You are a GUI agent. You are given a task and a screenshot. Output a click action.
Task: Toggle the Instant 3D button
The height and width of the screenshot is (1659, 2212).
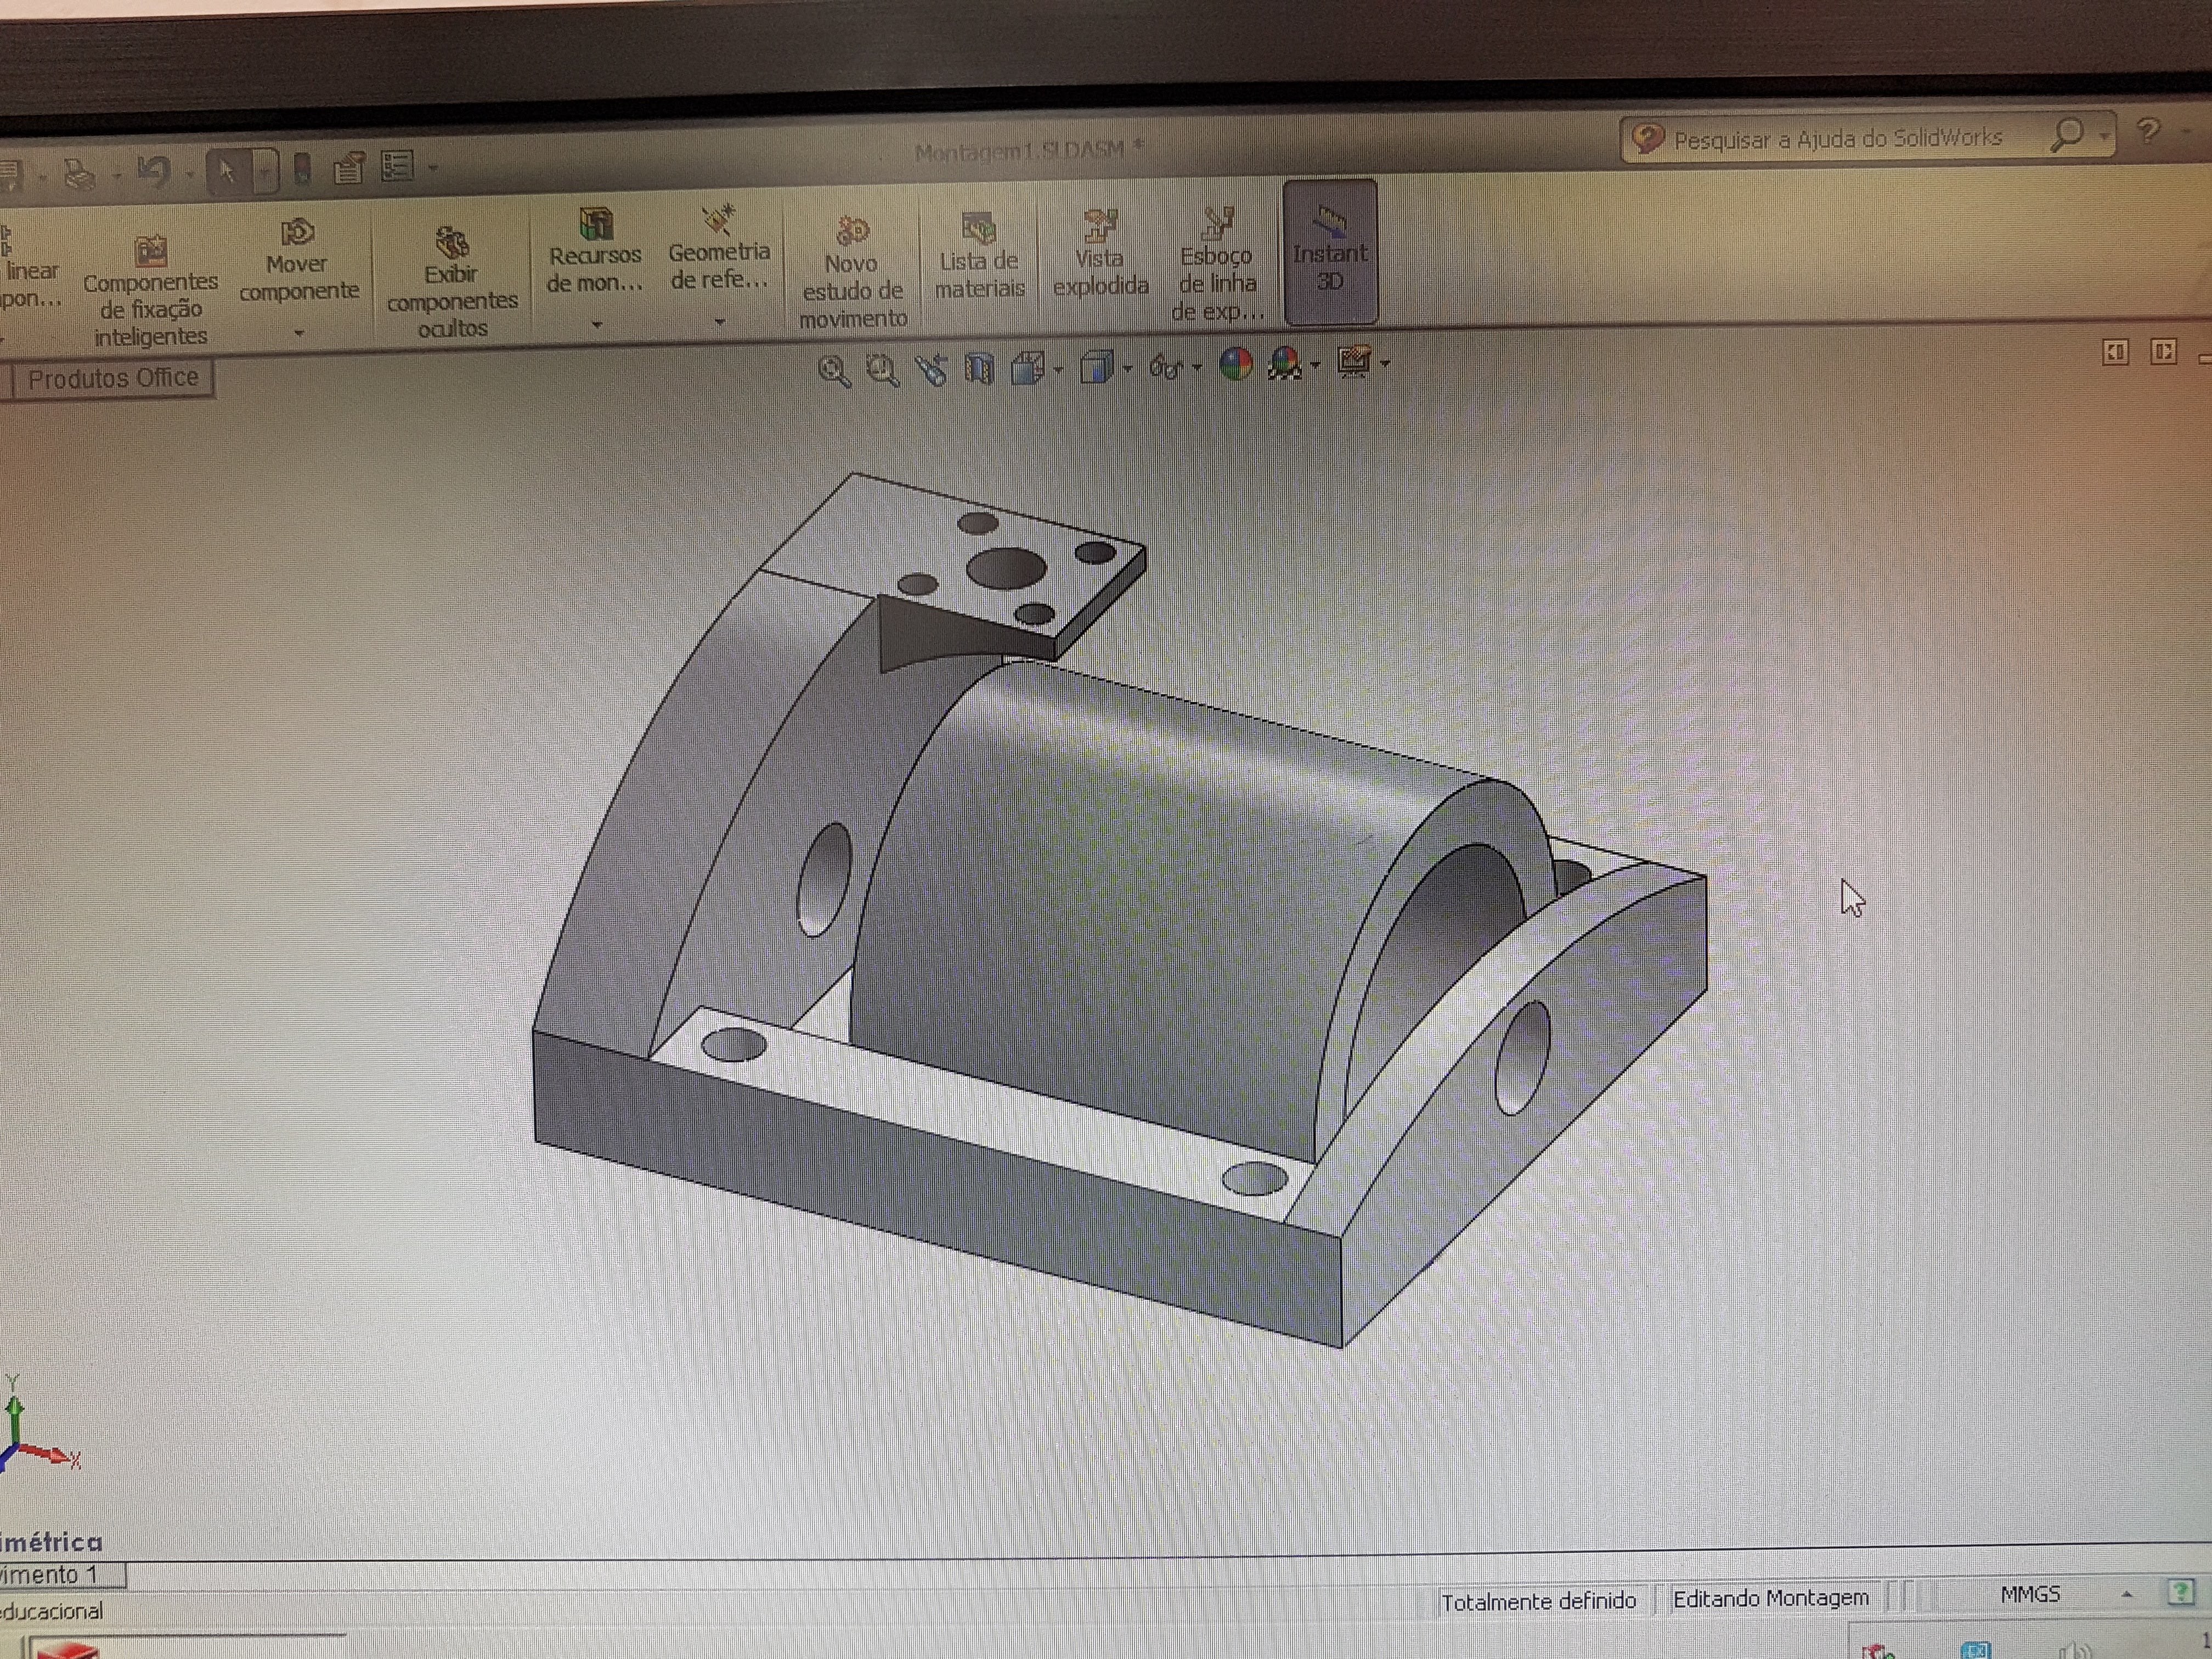click(x=1330, y=252)
